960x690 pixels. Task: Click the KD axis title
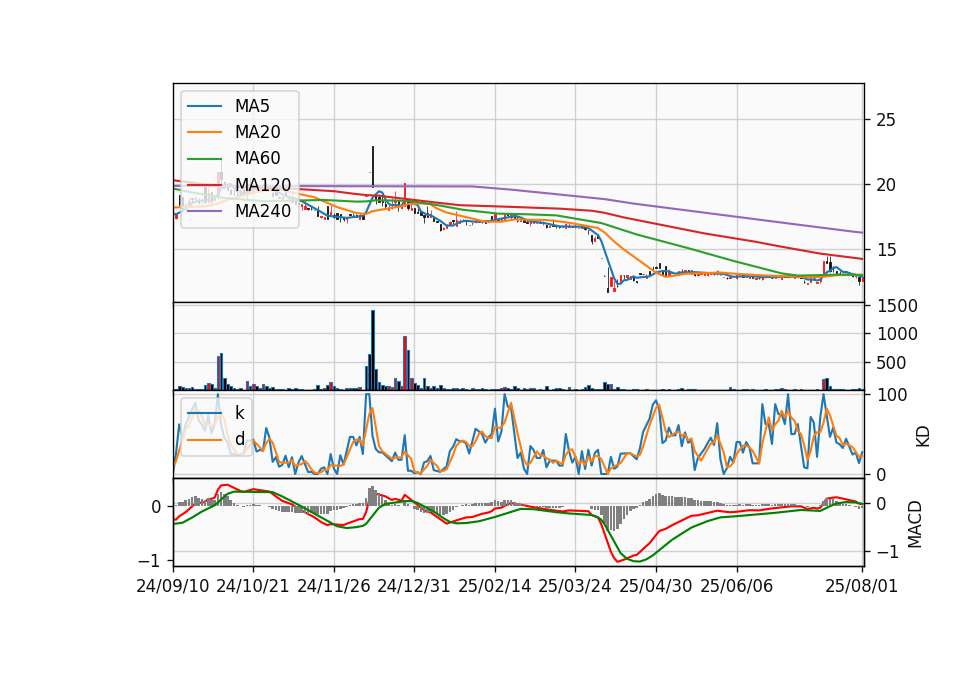(923, 437)
